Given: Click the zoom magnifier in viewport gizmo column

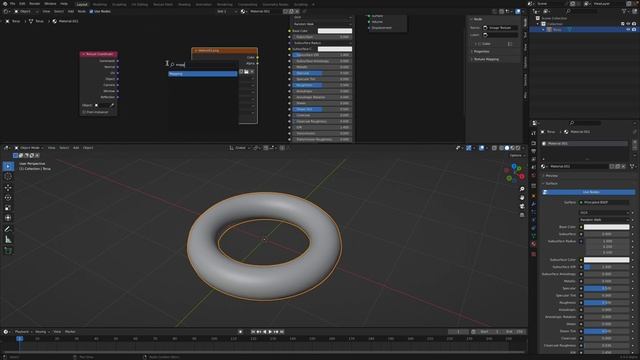Looking at the screenshot, I should click(x=522, y=189).
